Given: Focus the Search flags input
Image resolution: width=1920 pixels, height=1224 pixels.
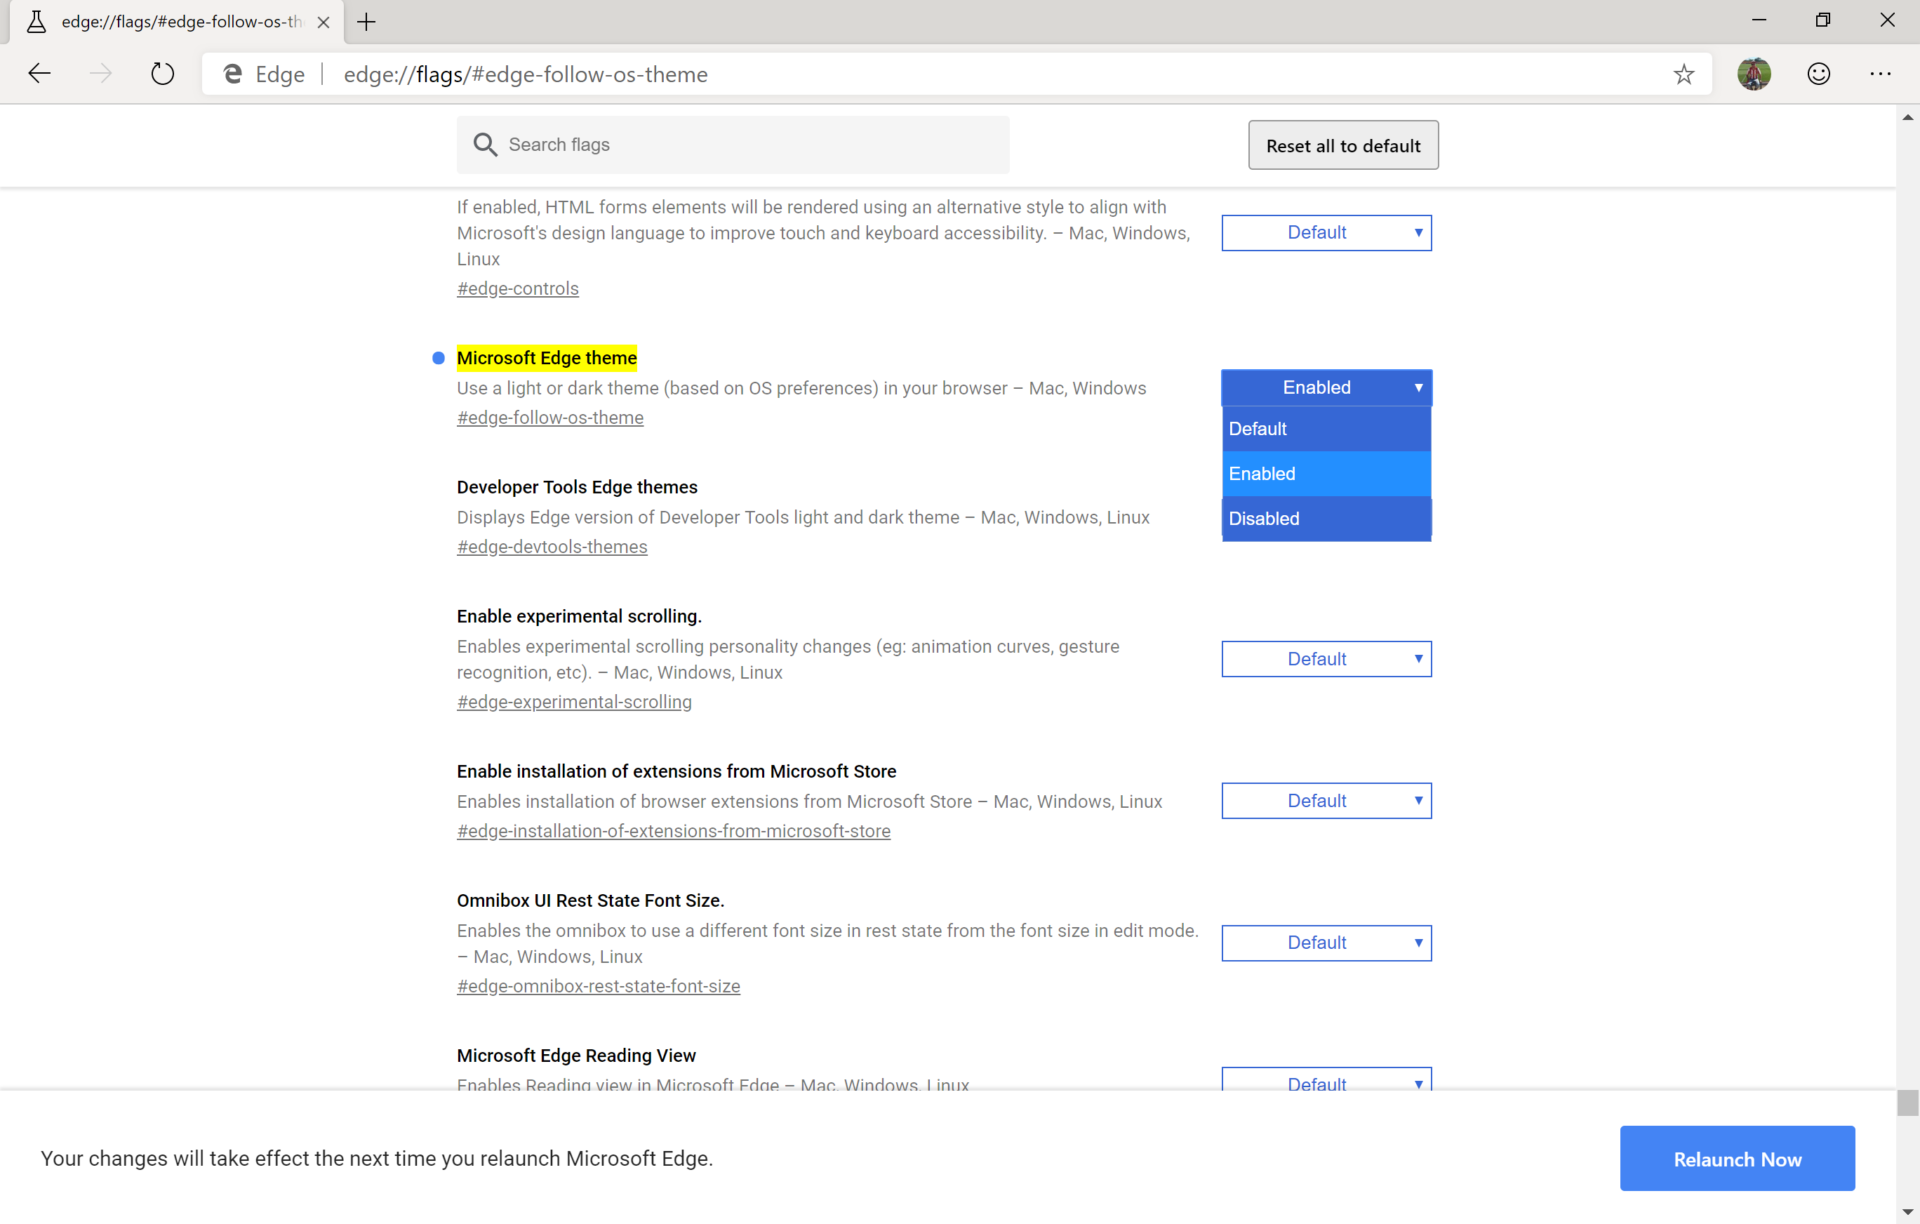Looking at the screenshot, I should (x=733, y=145).
